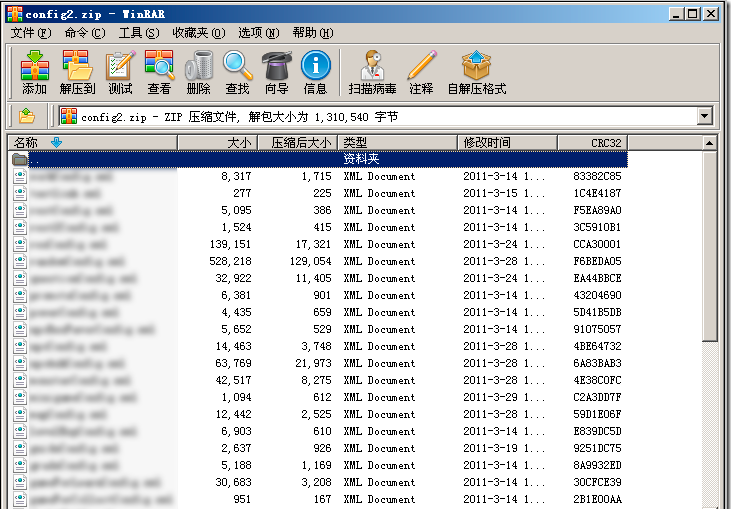Open the 文件(F) menu
This screenshot has height=509, width=731.
(31, 33)
